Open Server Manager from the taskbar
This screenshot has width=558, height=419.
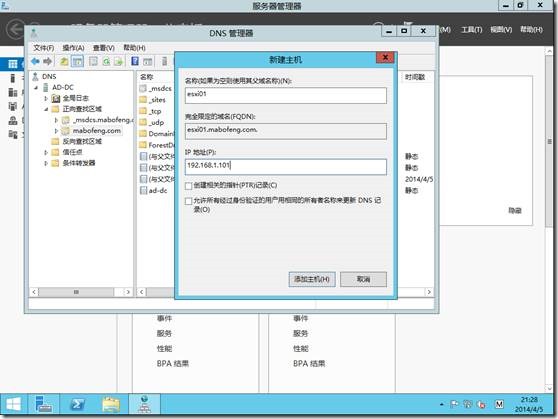(x=43, y=404)
